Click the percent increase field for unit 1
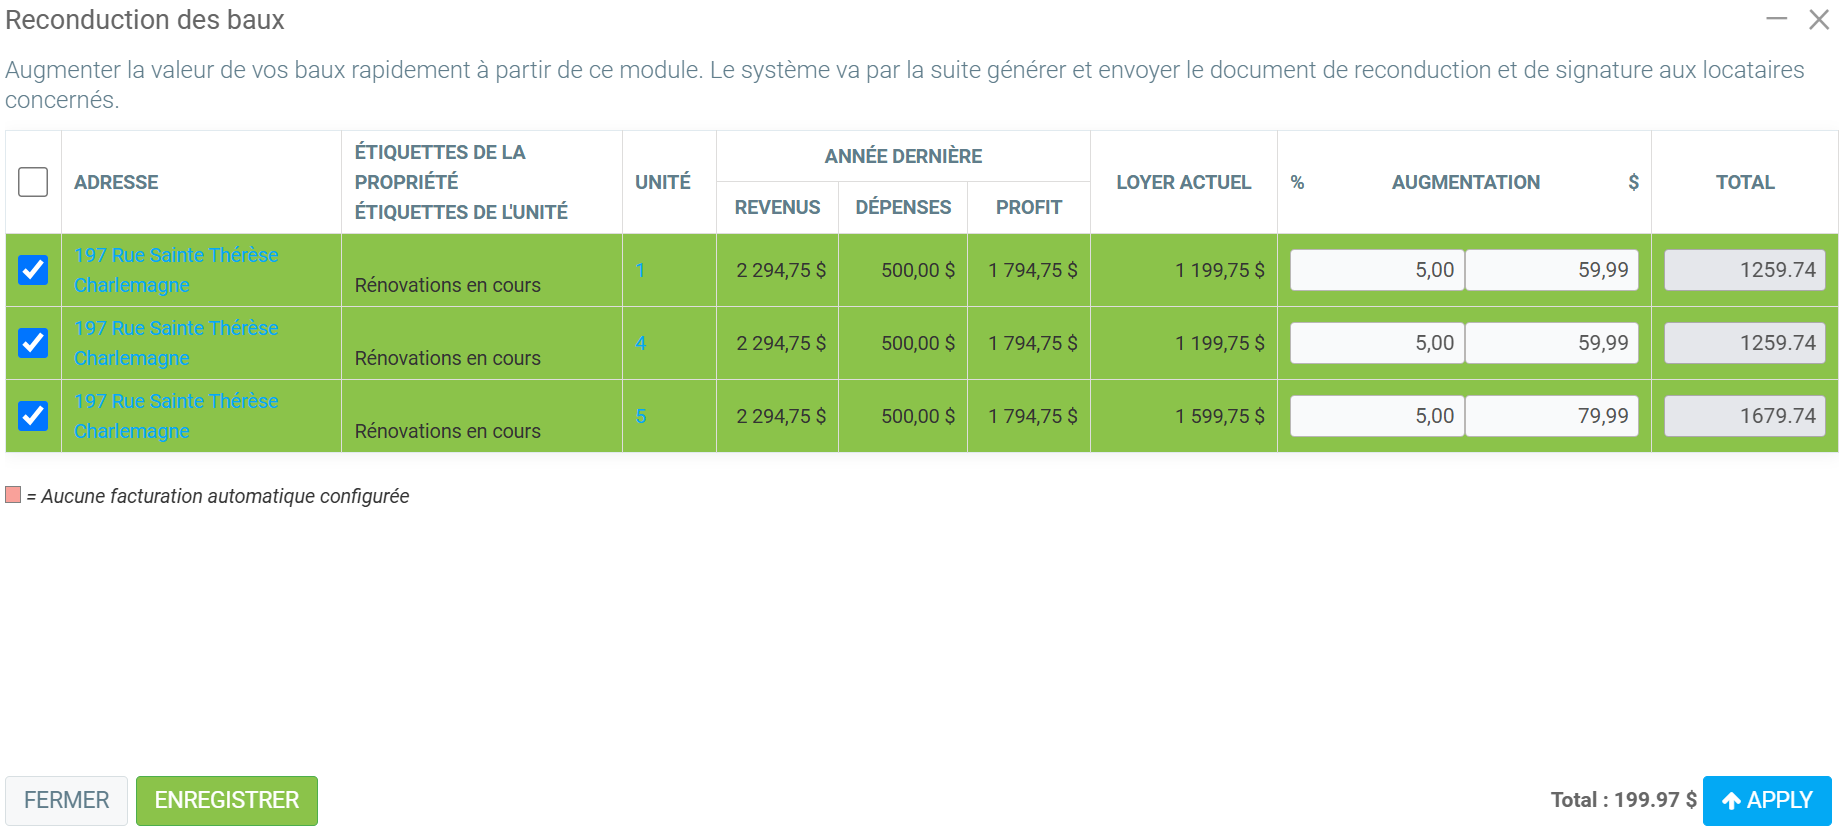The height and width of the screenshot is (830, 1841). coord(1376,270)
